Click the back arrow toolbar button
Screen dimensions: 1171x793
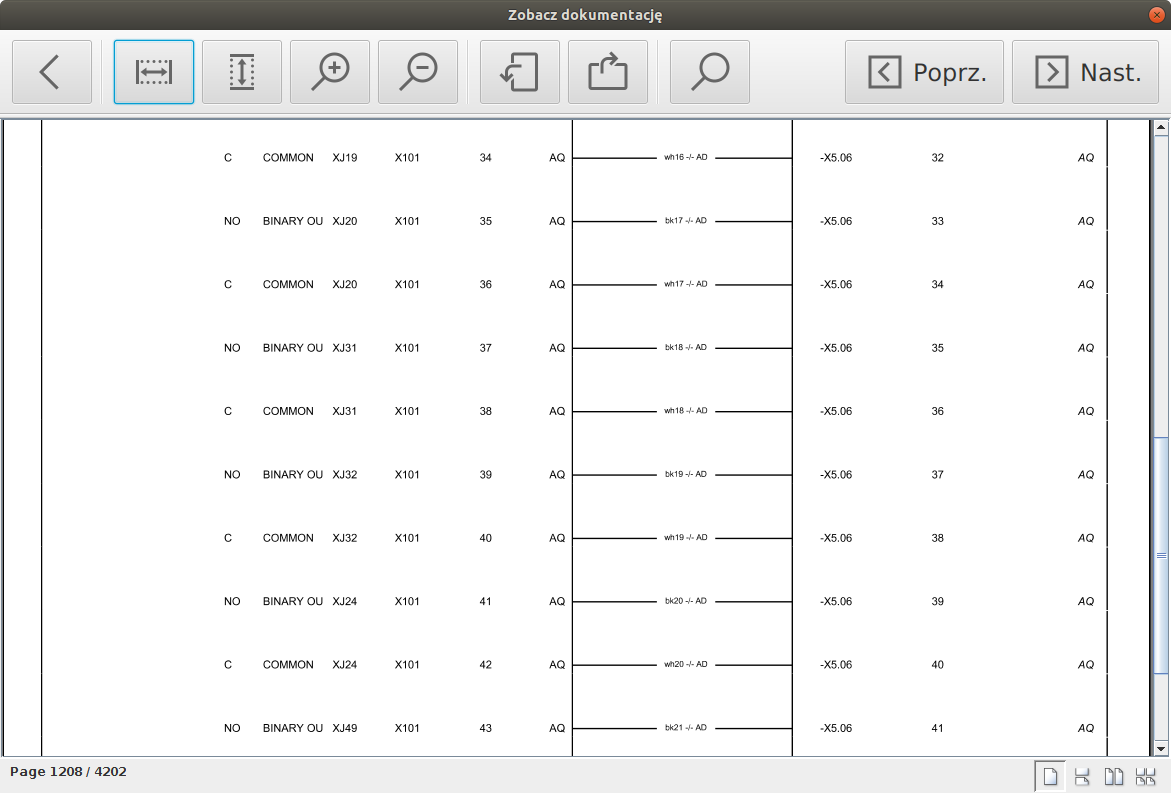pyautogui.click(x=52, y=72)
